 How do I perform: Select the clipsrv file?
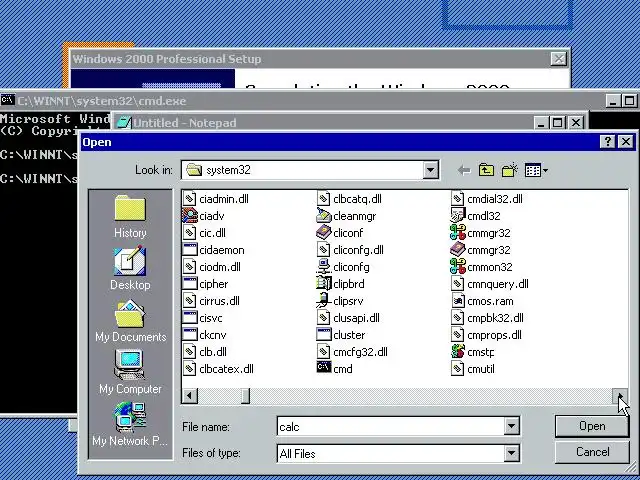pyautogui.click(x=340, y=301)
